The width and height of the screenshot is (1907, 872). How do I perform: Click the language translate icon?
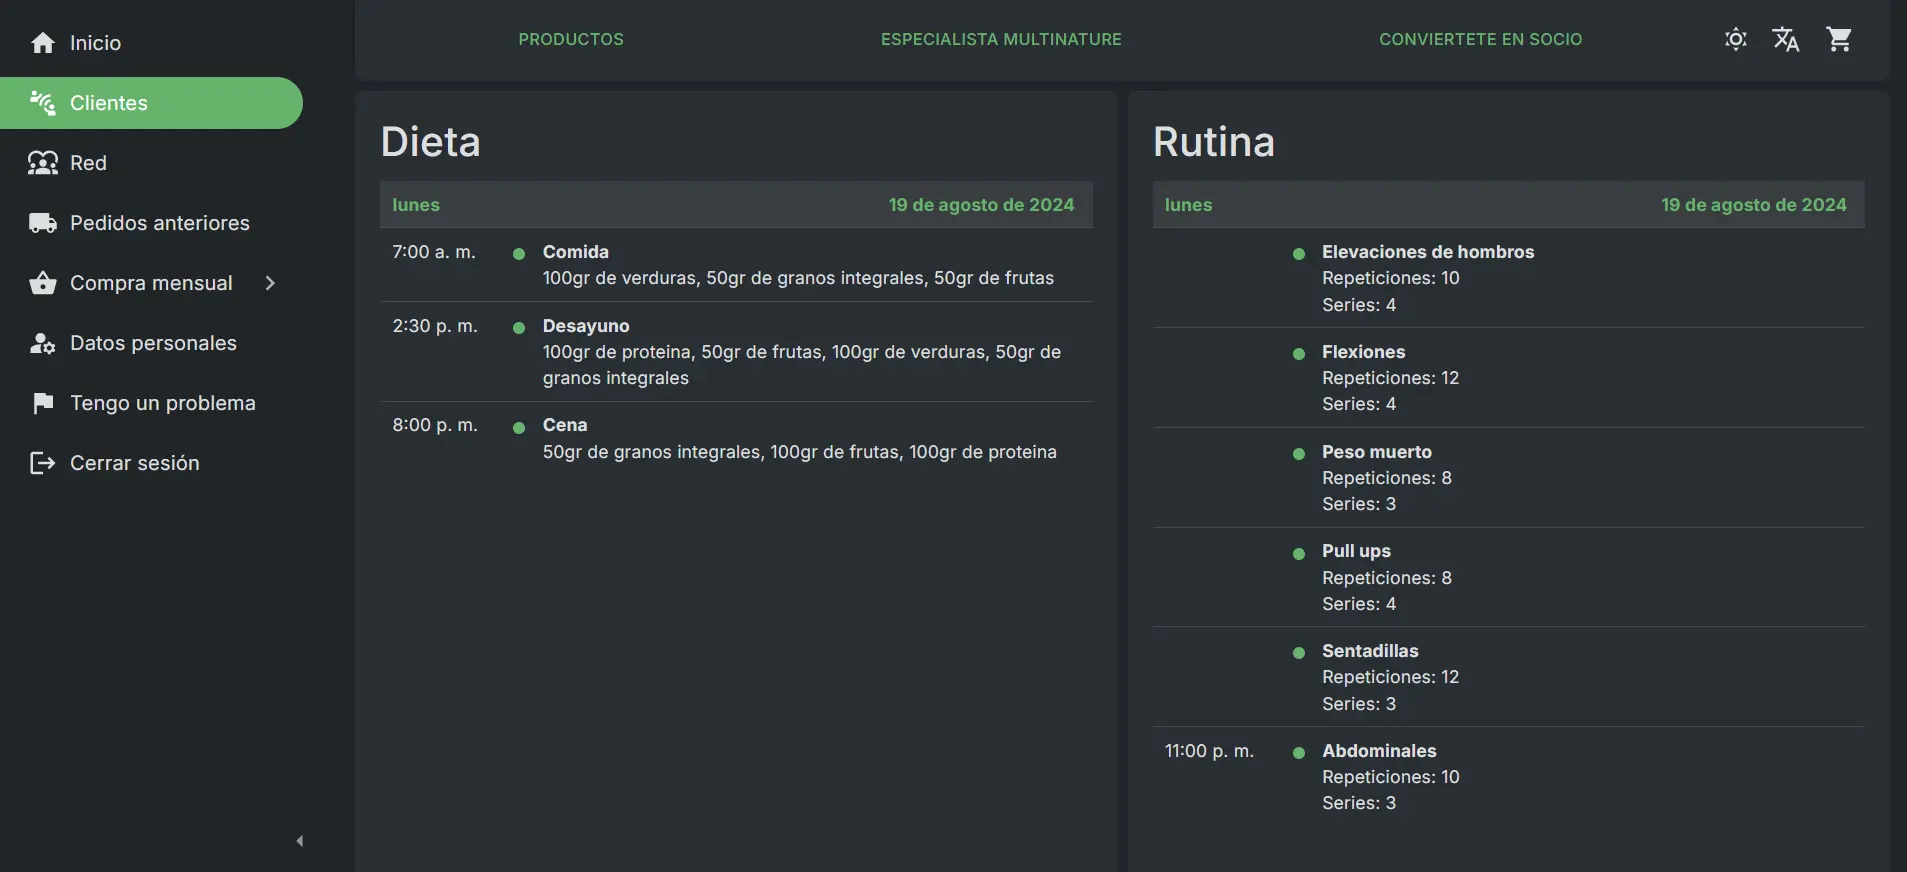(x=1786, y=39)
